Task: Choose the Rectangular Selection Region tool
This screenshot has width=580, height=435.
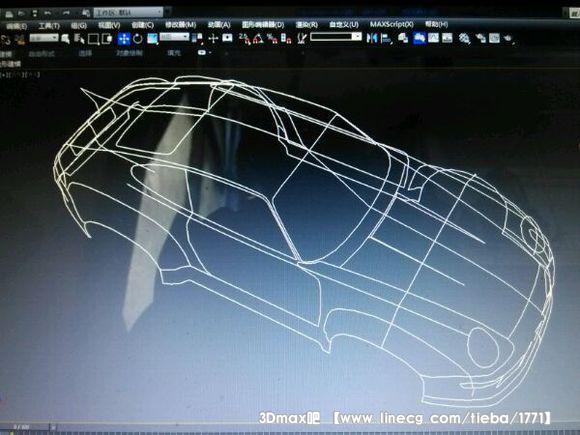Action: pyautogui.click(x=93, y=39)
